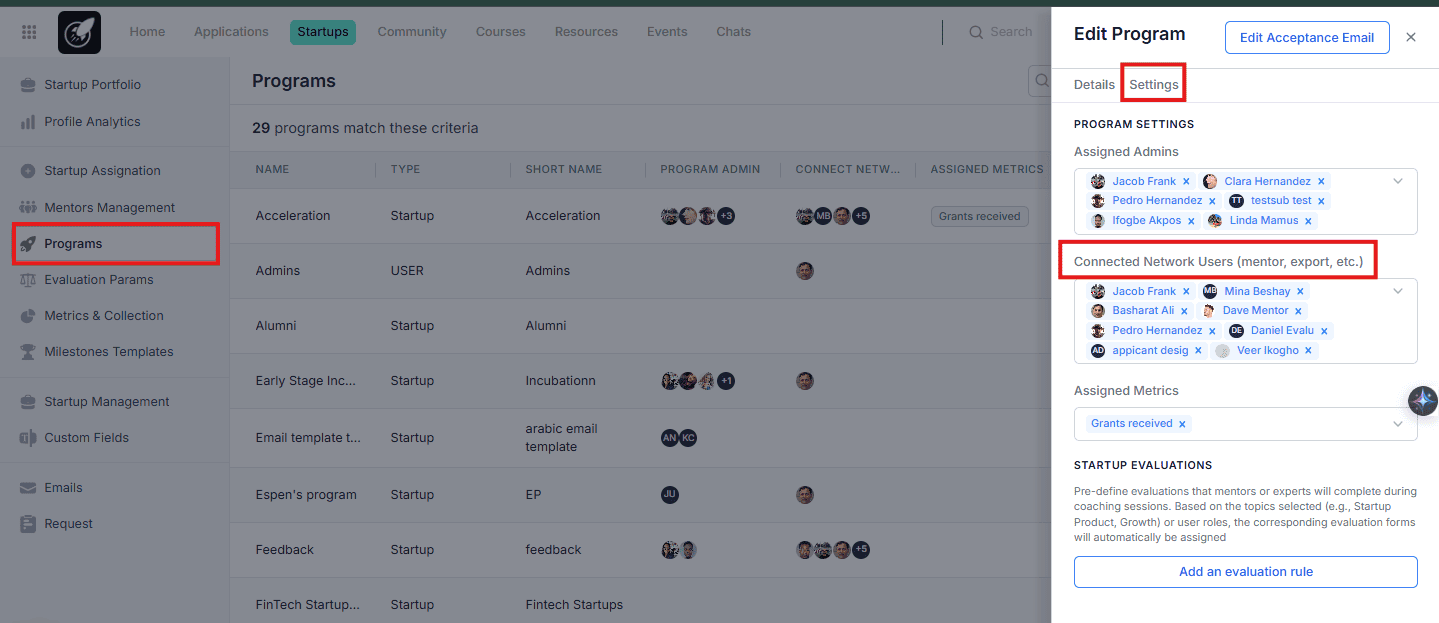Click Add an evaluation rule button
Viewport: 1439px width, 623px height.
coord(1245,572)
